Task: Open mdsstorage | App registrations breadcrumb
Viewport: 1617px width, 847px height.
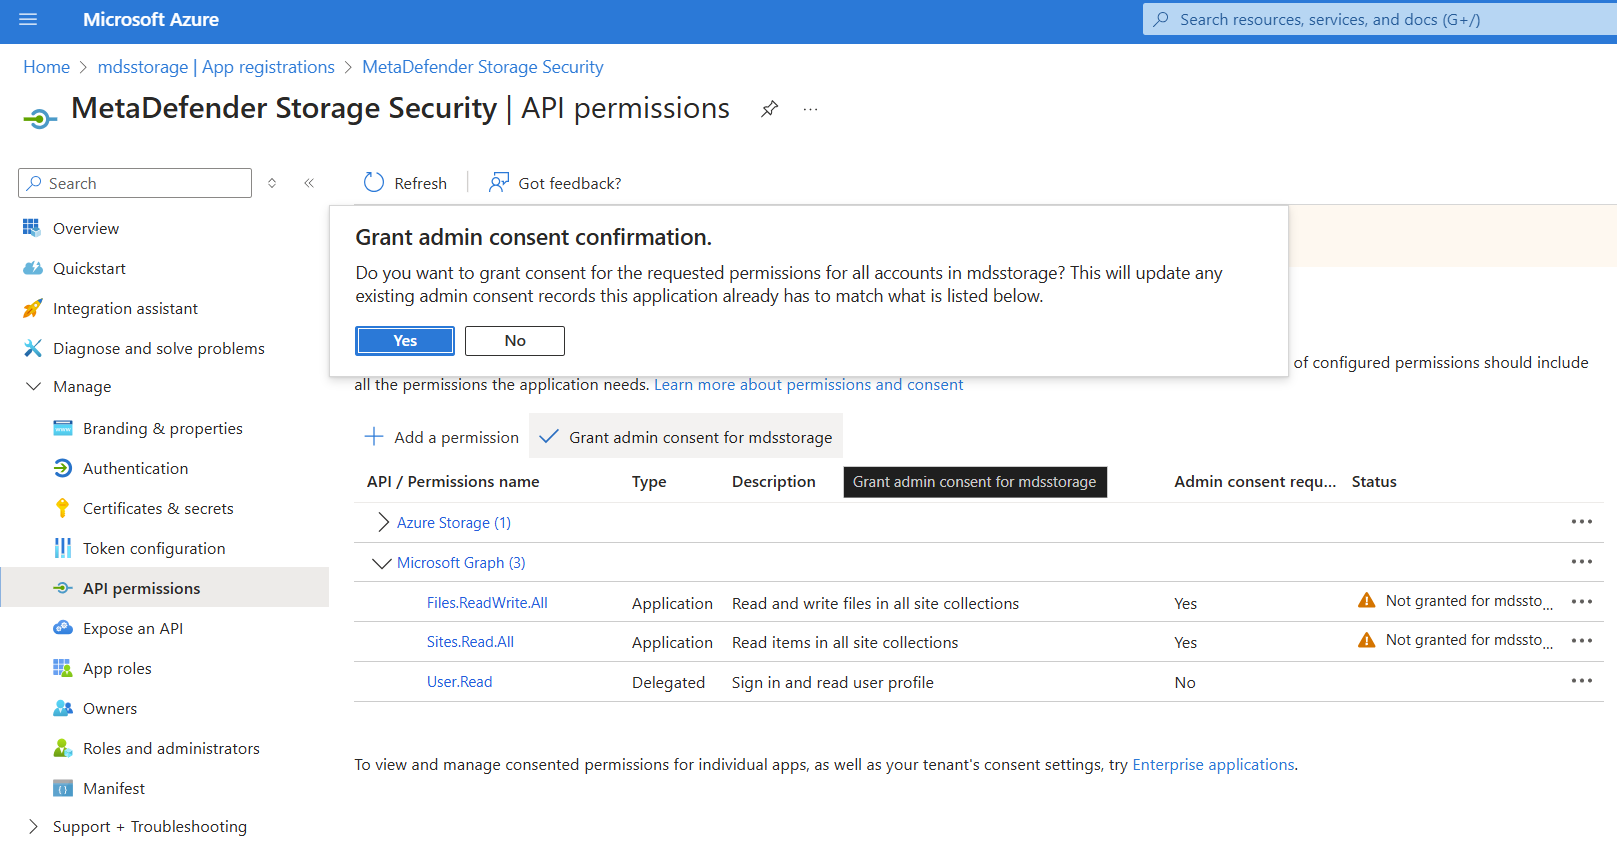Action: (216, 67)
